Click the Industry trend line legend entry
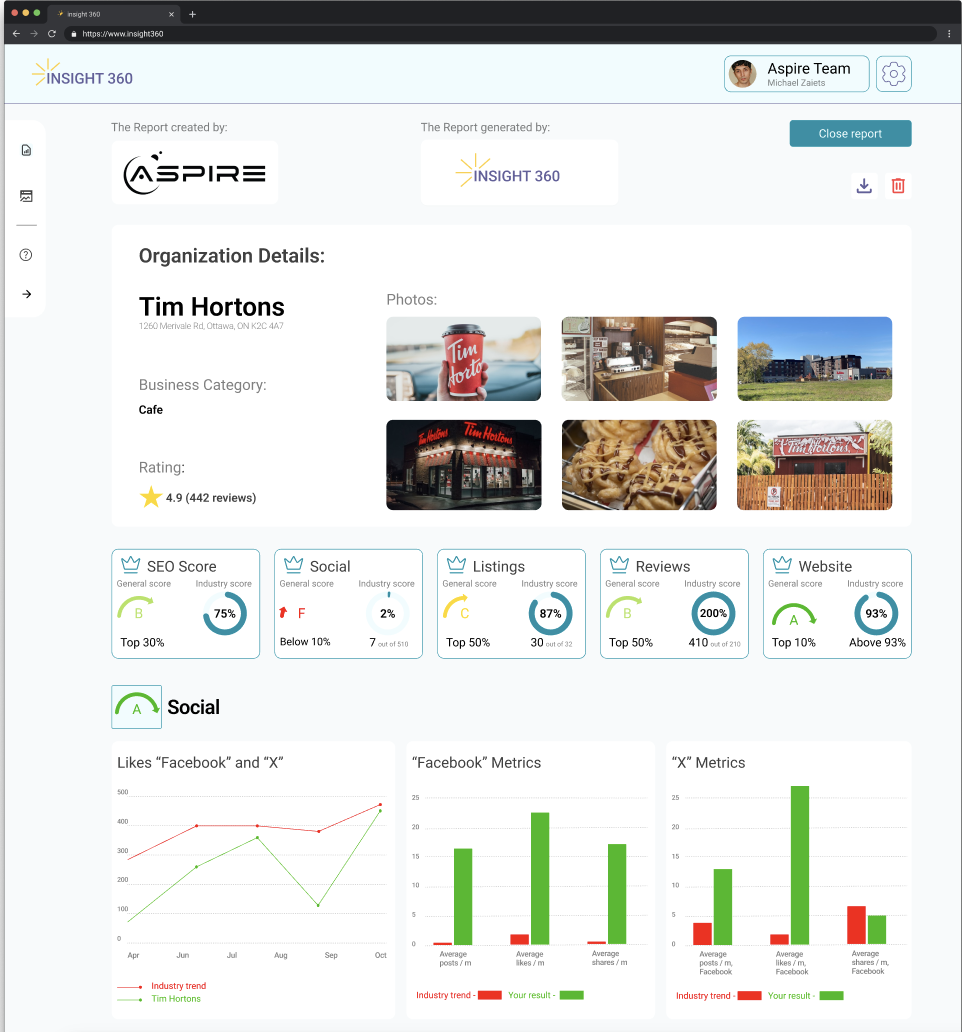Image resolution: width=962 pixels, height=1032 pixels. coord(162,986)
